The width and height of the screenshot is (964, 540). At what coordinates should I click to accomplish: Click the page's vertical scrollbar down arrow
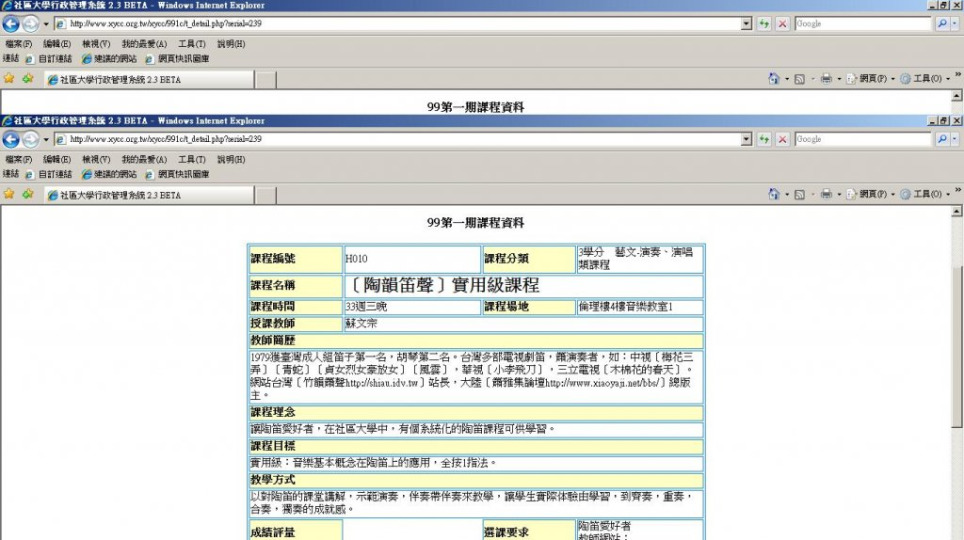[957, 534]
